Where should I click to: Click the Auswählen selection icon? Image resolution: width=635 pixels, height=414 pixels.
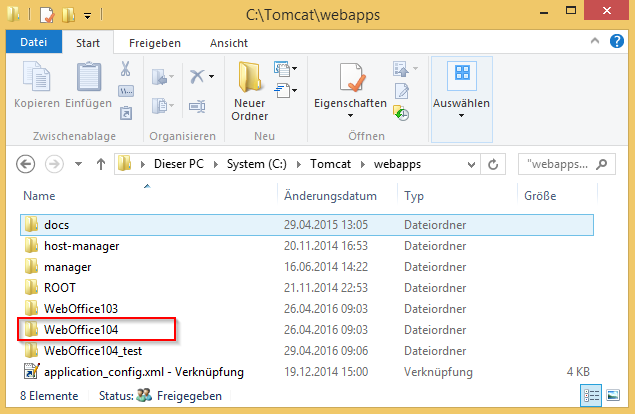click(x=462, y=75)
